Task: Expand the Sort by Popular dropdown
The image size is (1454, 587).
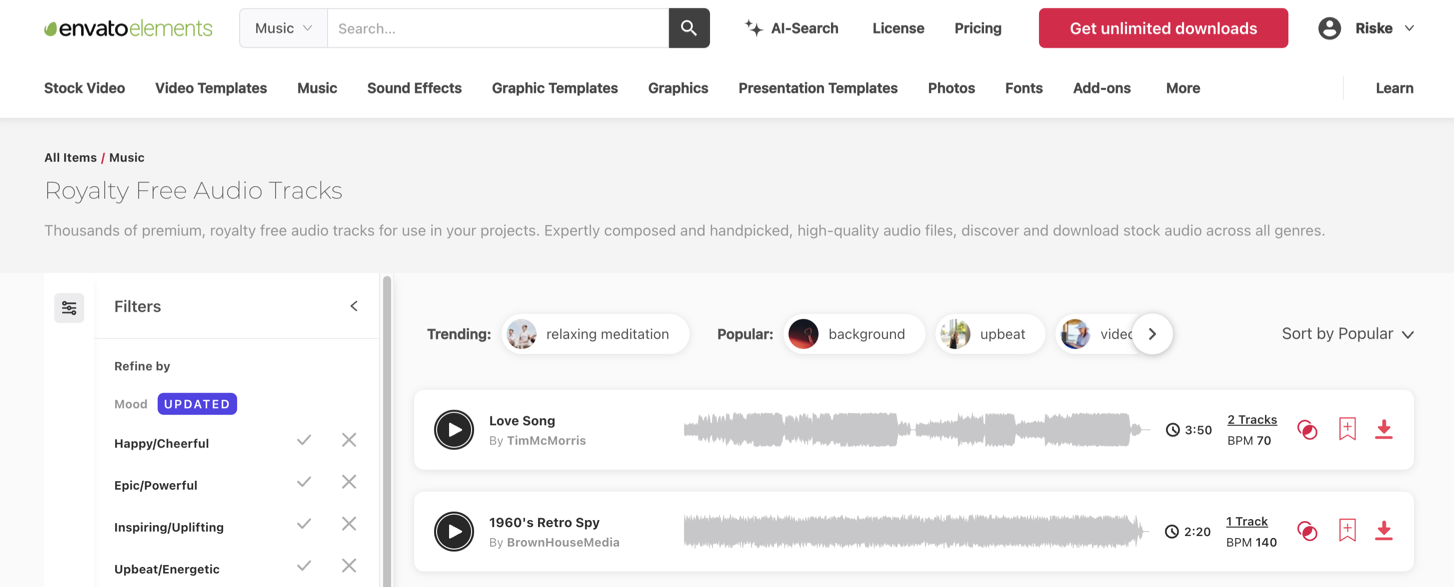Action: 1347,334
